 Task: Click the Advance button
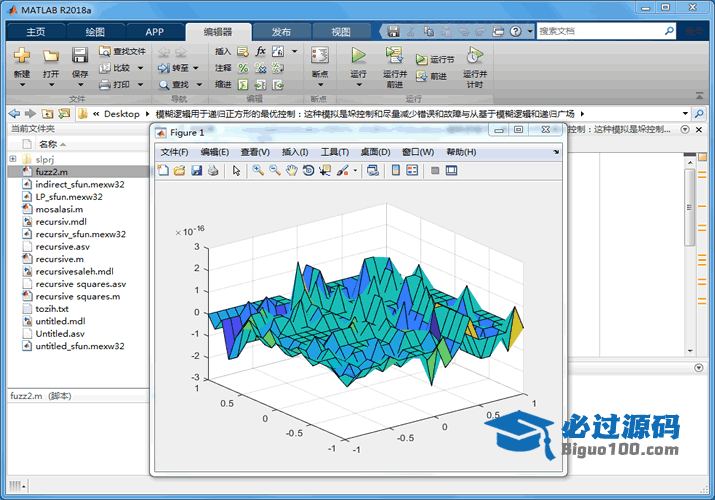pos(431,76)
